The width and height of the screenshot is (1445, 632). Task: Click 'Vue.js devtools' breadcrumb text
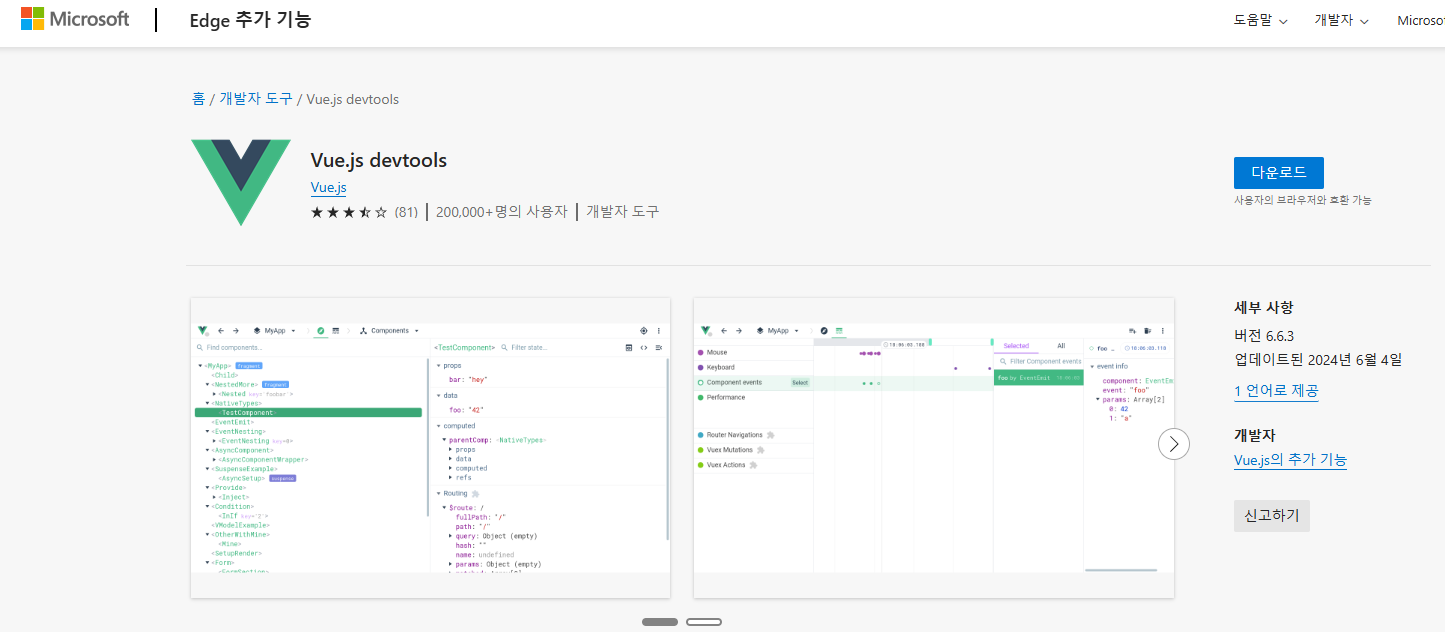click(x=353, y=99)
